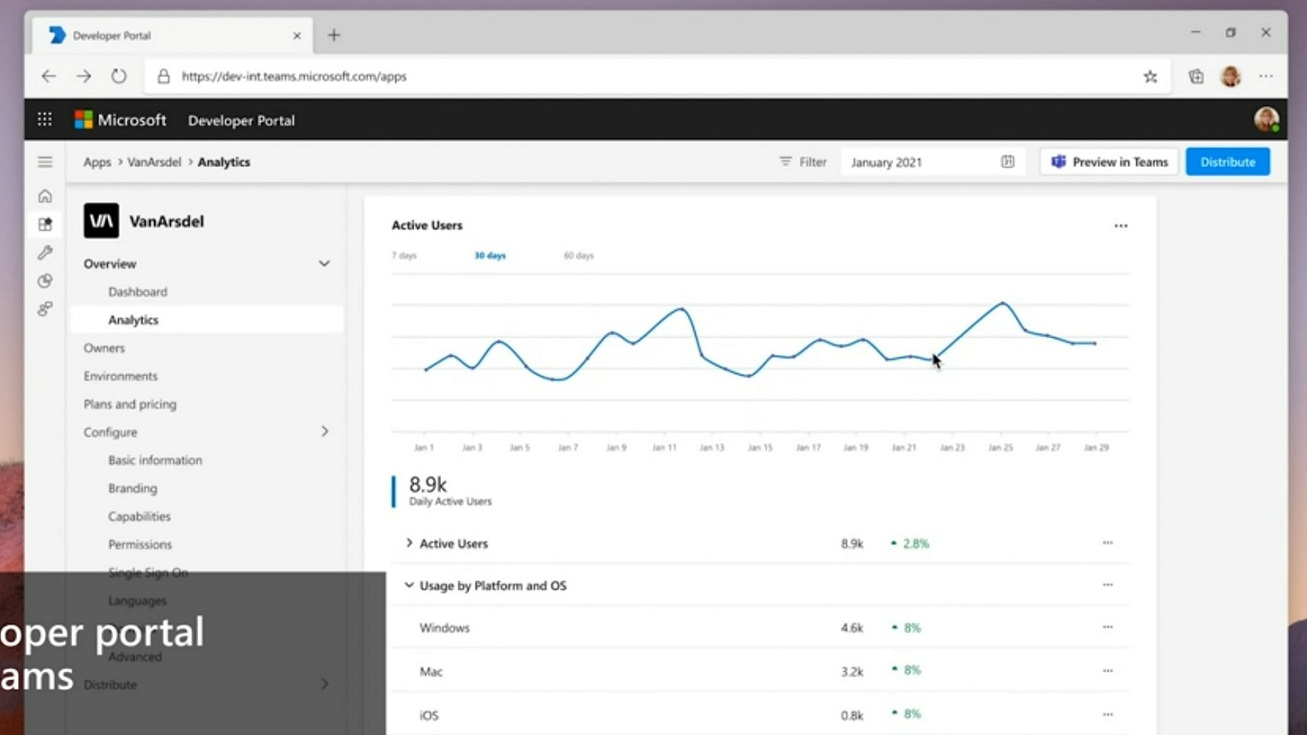
Task: Click the Mac 3.2k value
Action: coord(852,672)
